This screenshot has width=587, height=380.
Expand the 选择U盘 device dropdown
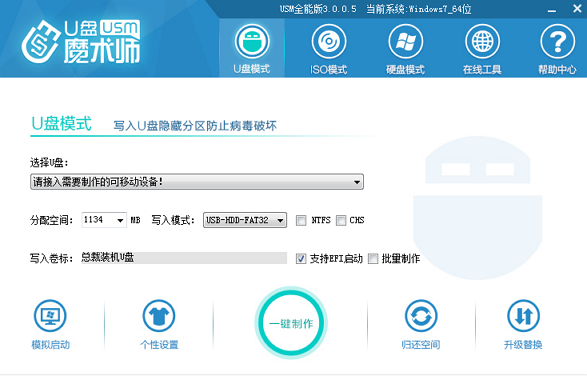coord(197,182)
